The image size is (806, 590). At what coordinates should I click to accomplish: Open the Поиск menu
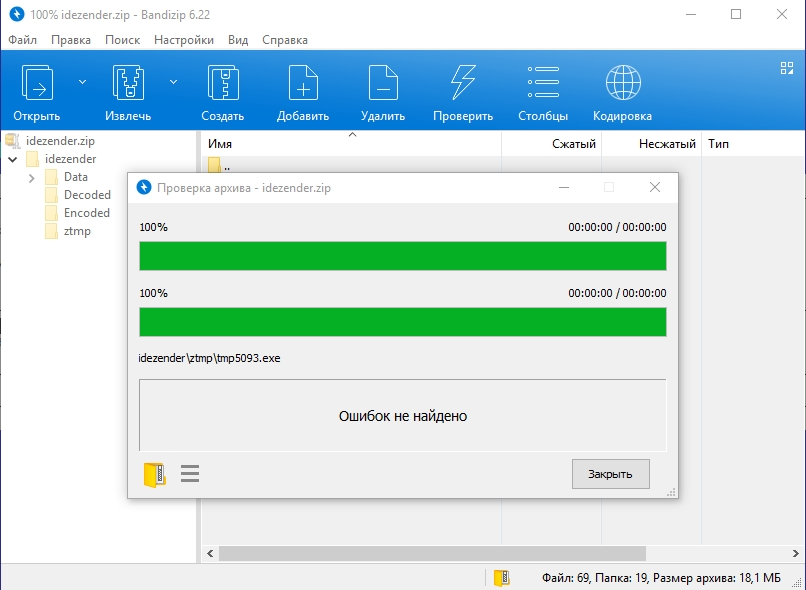pyautogui.click(x=122, y=40)
